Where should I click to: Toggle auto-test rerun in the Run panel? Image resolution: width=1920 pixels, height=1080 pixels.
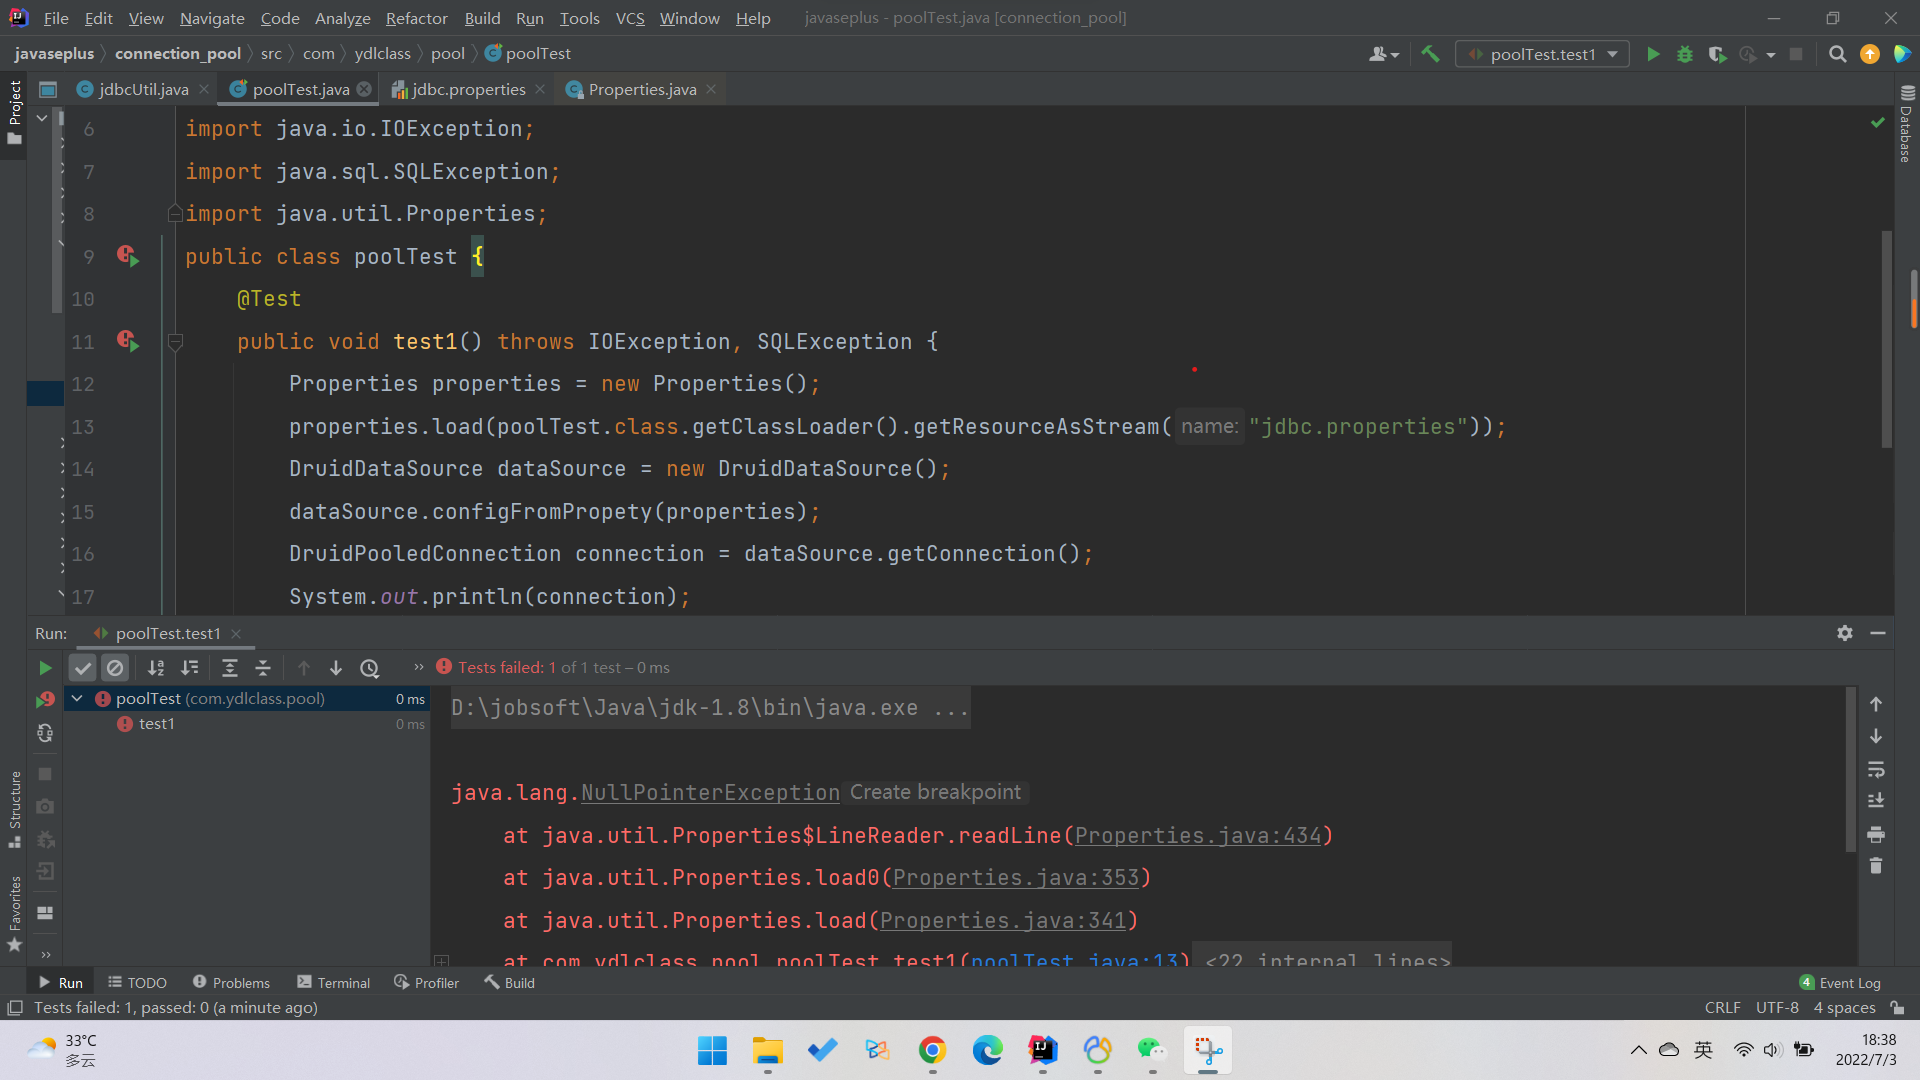click(45, 733)
